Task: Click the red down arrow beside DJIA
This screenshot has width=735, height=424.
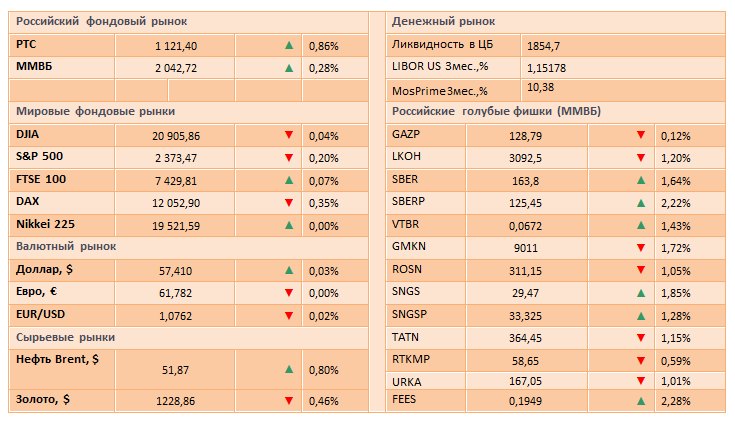Action: coord(288,134)
